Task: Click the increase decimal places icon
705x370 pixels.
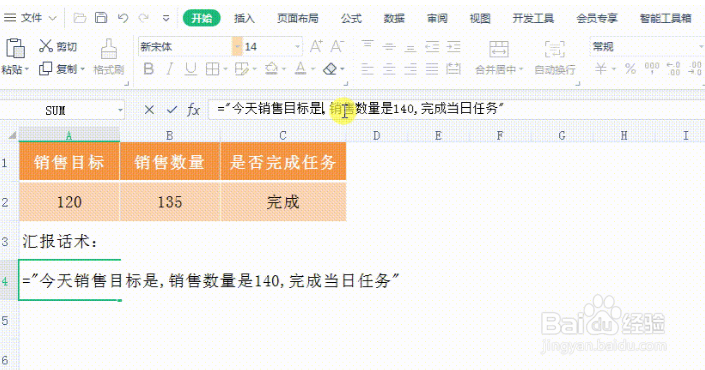Action: (673, 68)
